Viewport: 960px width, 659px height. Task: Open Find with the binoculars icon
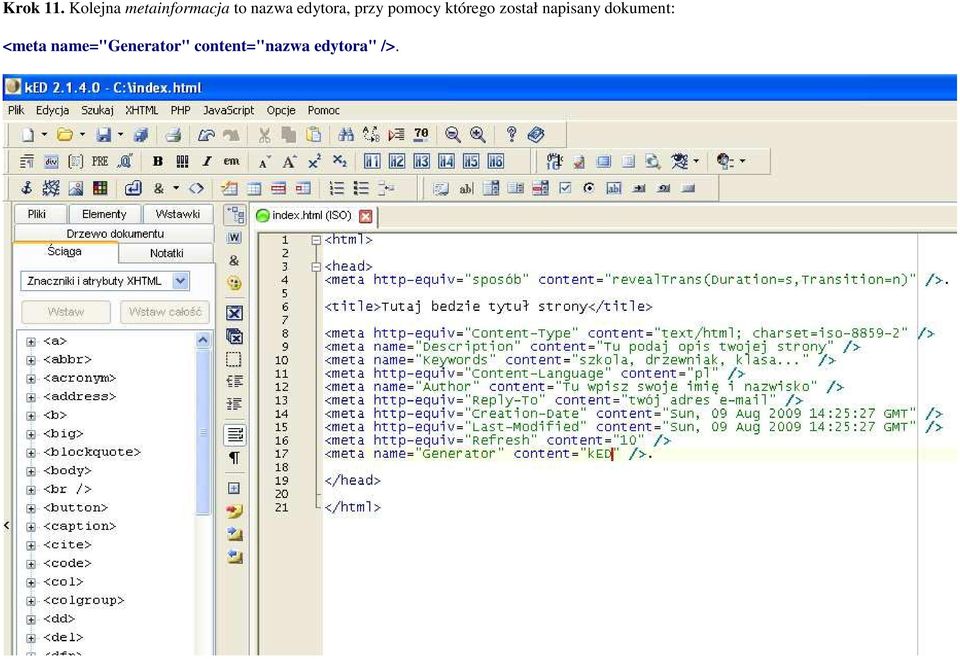tap(346, 135)
